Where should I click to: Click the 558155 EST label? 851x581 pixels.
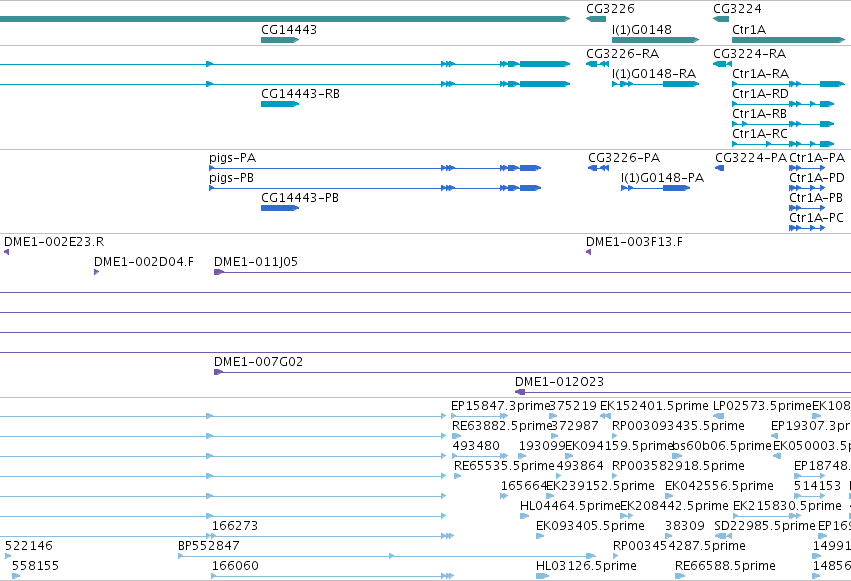click(x=35, y=566)
